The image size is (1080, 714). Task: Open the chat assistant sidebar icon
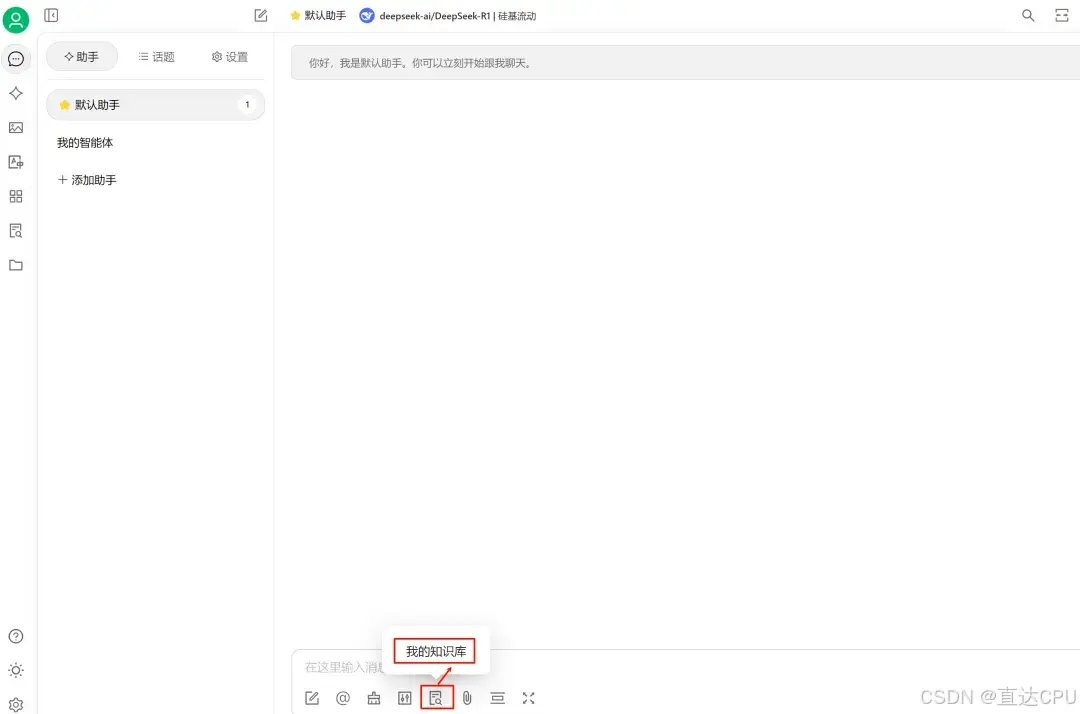[16, 59]
